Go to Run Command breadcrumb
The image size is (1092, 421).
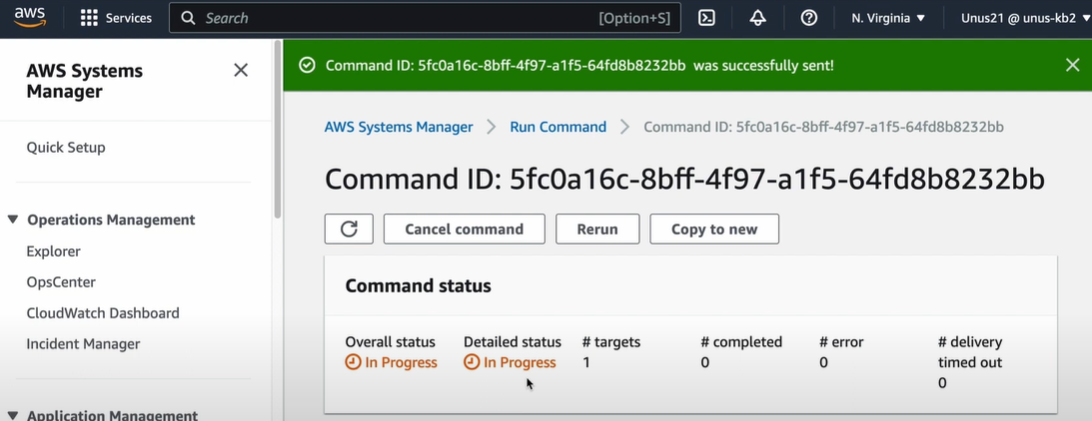(558, 127)
